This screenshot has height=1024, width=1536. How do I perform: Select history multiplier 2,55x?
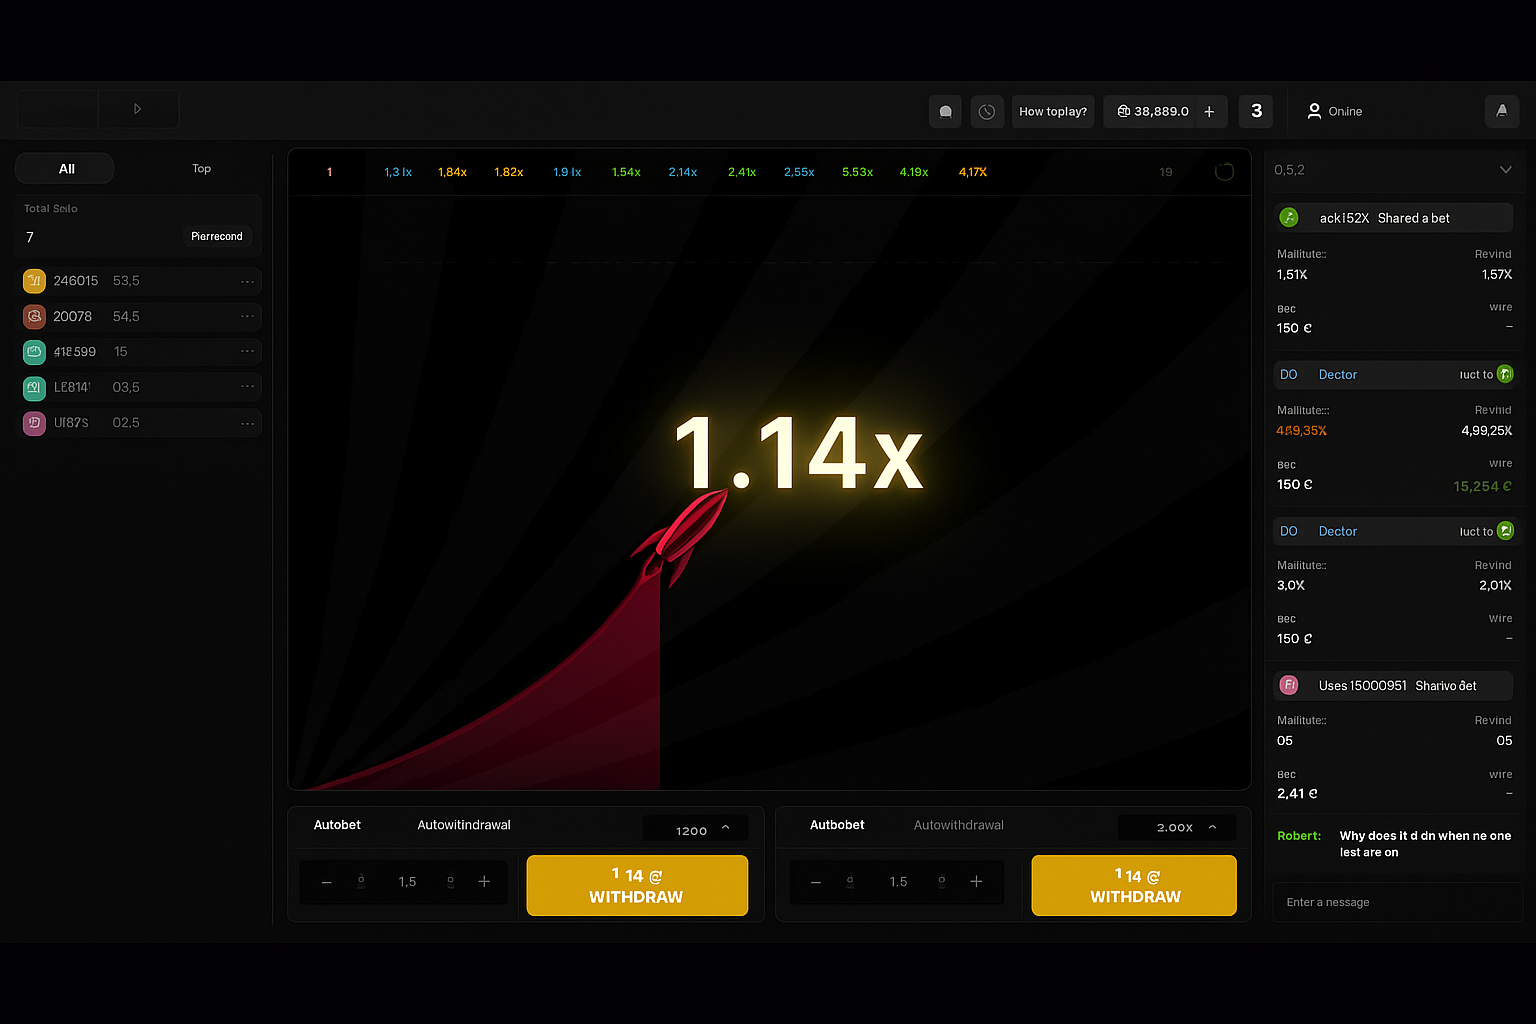(x=799, y=172)
